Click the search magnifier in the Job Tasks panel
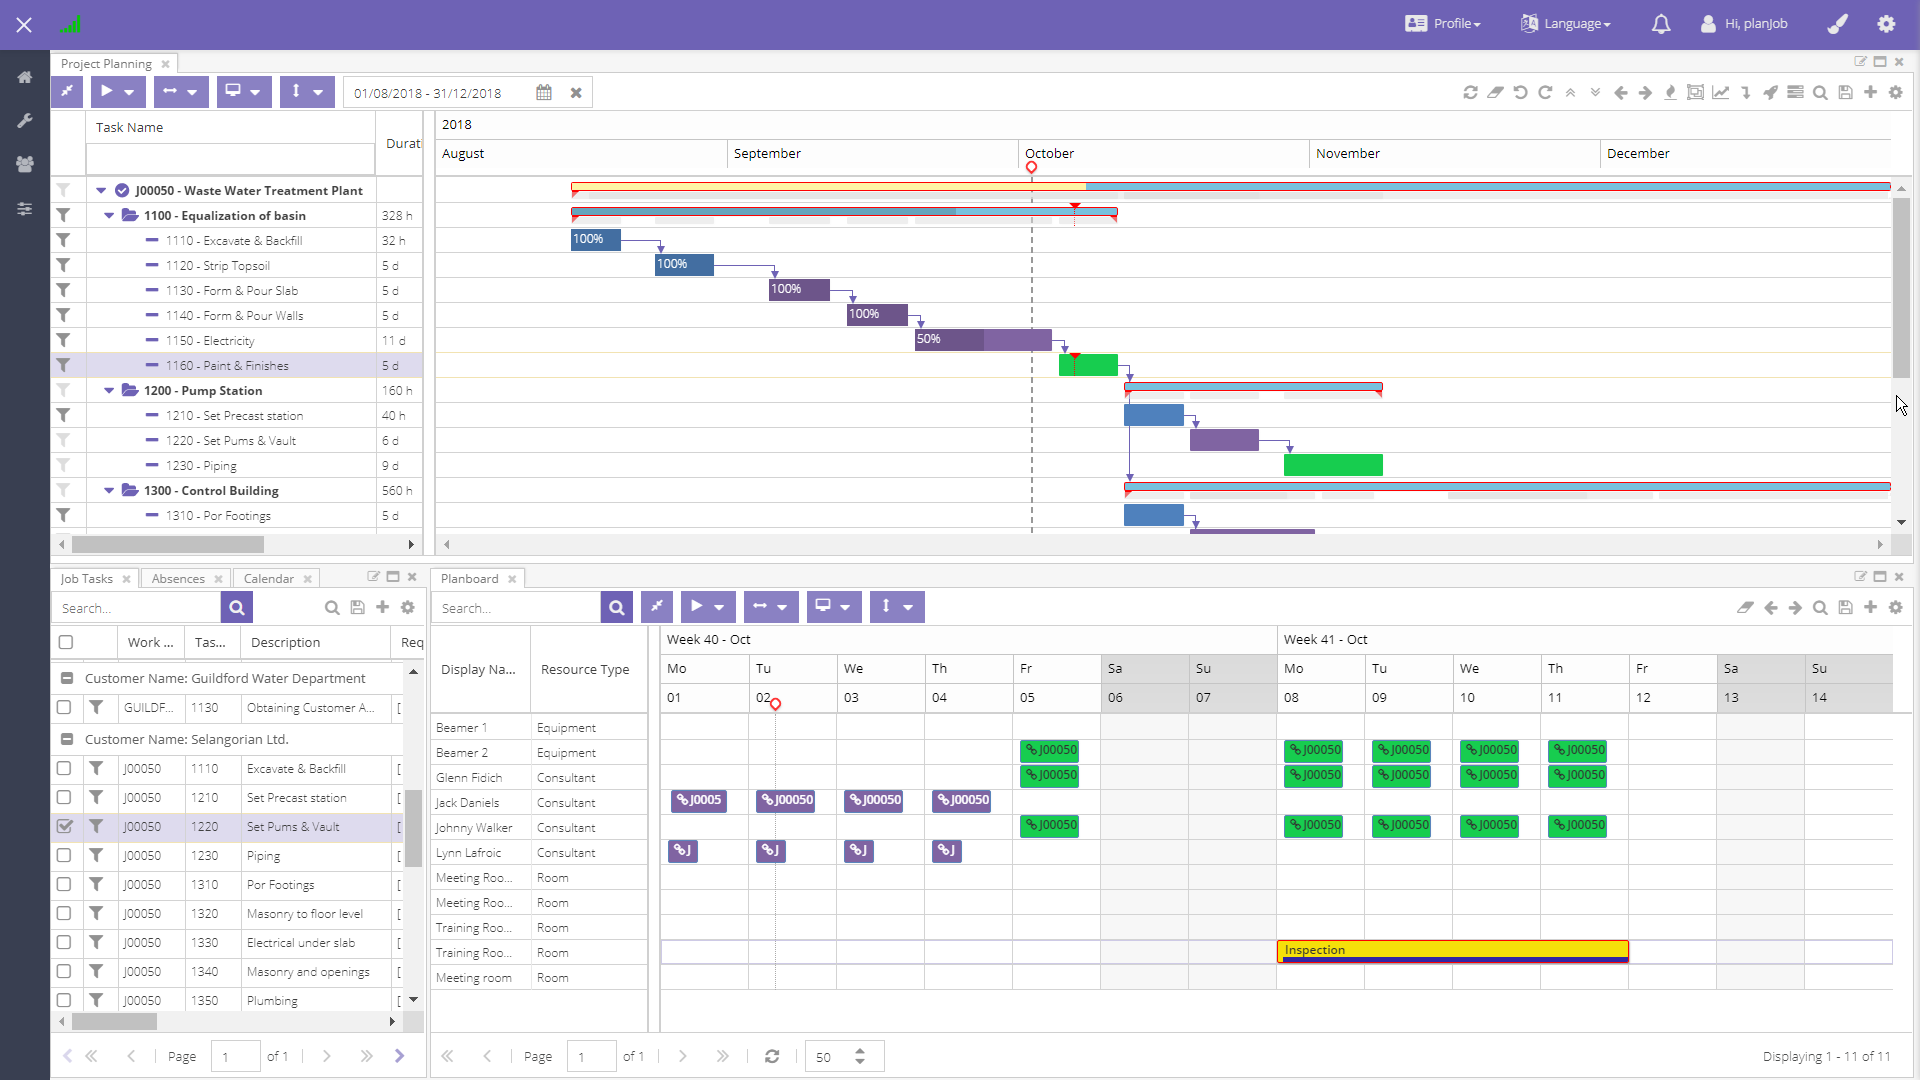Image resolution: width=1920 pixels, height=1080 pixels. pos(237,607)
